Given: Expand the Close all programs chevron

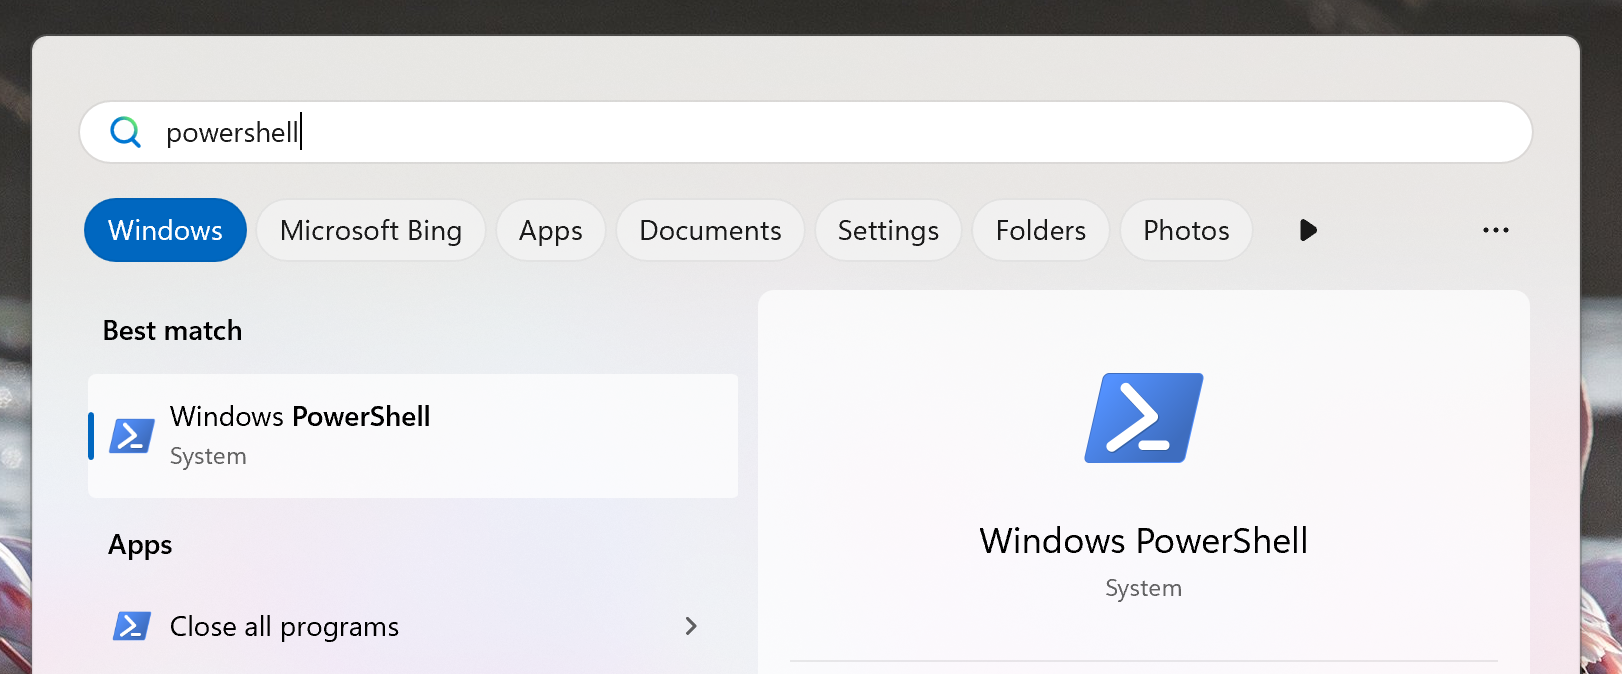Looking at the screenshot, I should (x=690, y=626).
